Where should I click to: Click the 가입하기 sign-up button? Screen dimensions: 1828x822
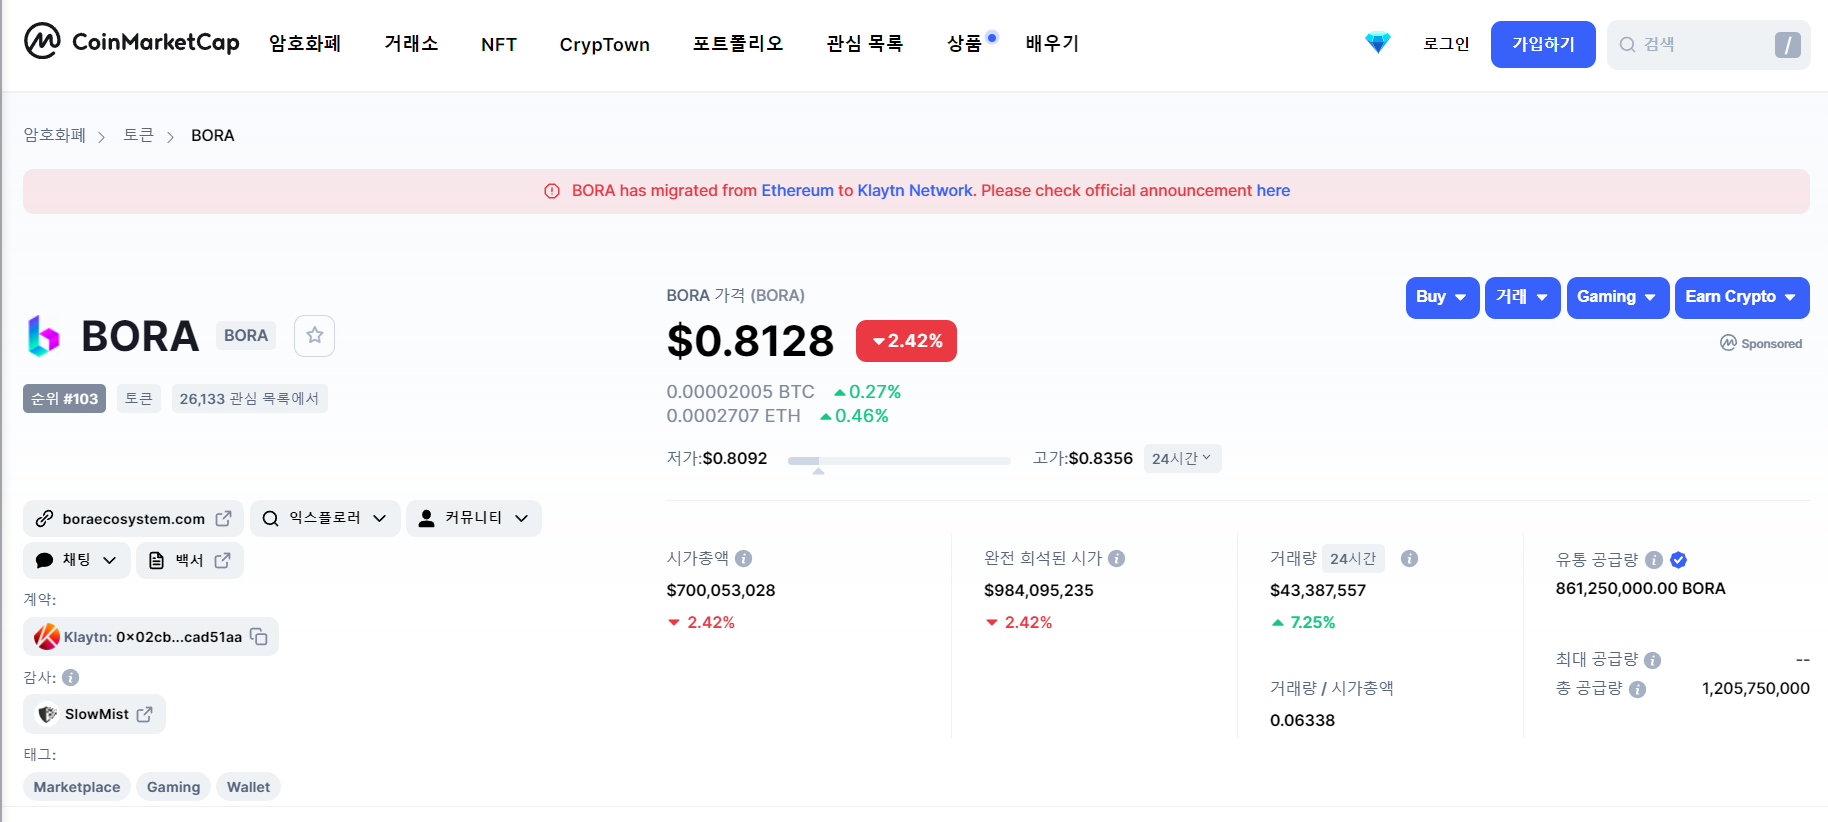1543,44
